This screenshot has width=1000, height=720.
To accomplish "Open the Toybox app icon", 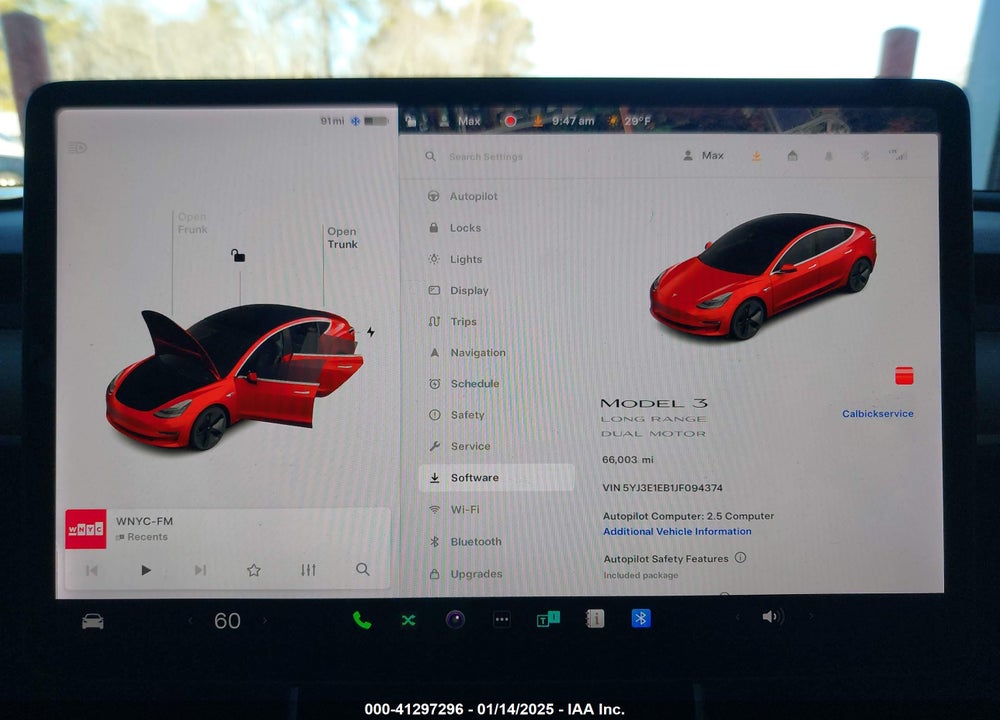I will click(548, 619).
